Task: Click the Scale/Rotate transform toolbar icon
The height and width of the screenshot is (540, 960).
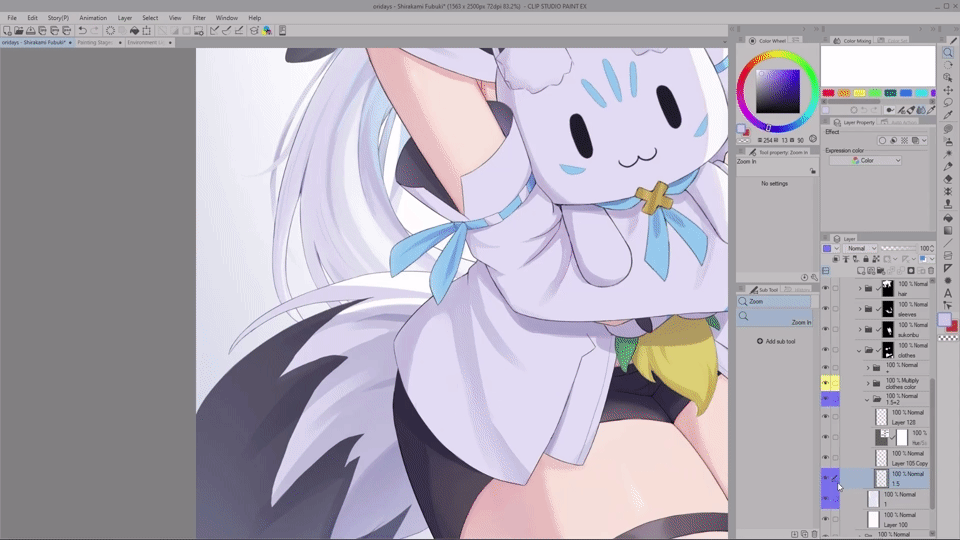Action: [x=147, y=31]
